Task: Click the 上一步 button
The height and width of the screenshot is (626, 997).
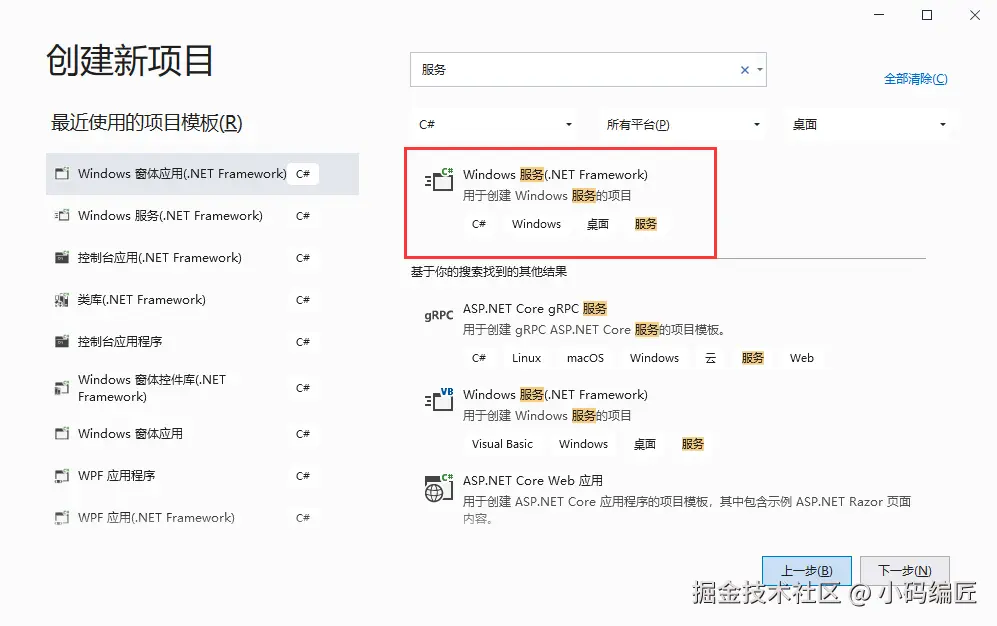Action: [807, 571]
